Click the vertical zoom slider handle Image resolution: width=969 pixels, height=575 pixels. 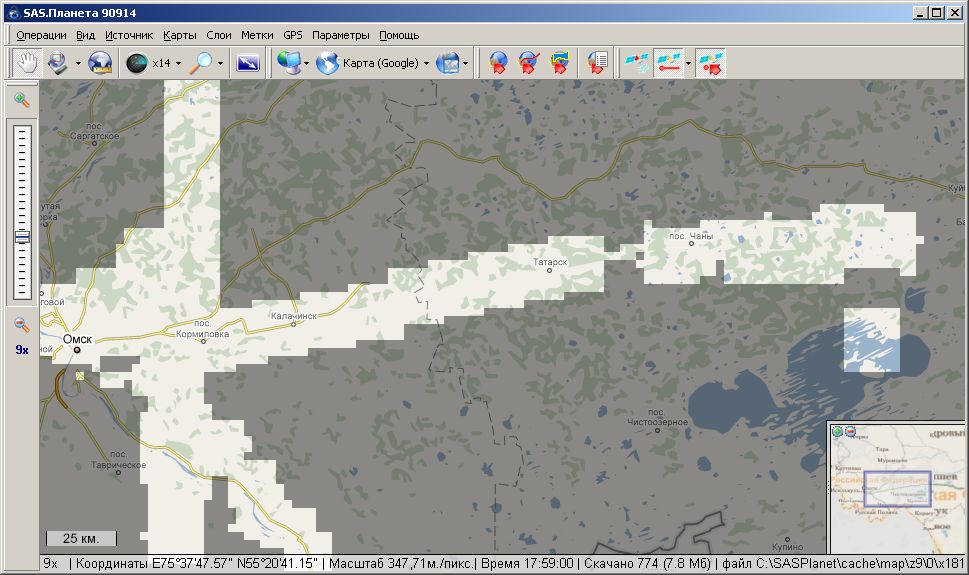(x=22, y=237)
